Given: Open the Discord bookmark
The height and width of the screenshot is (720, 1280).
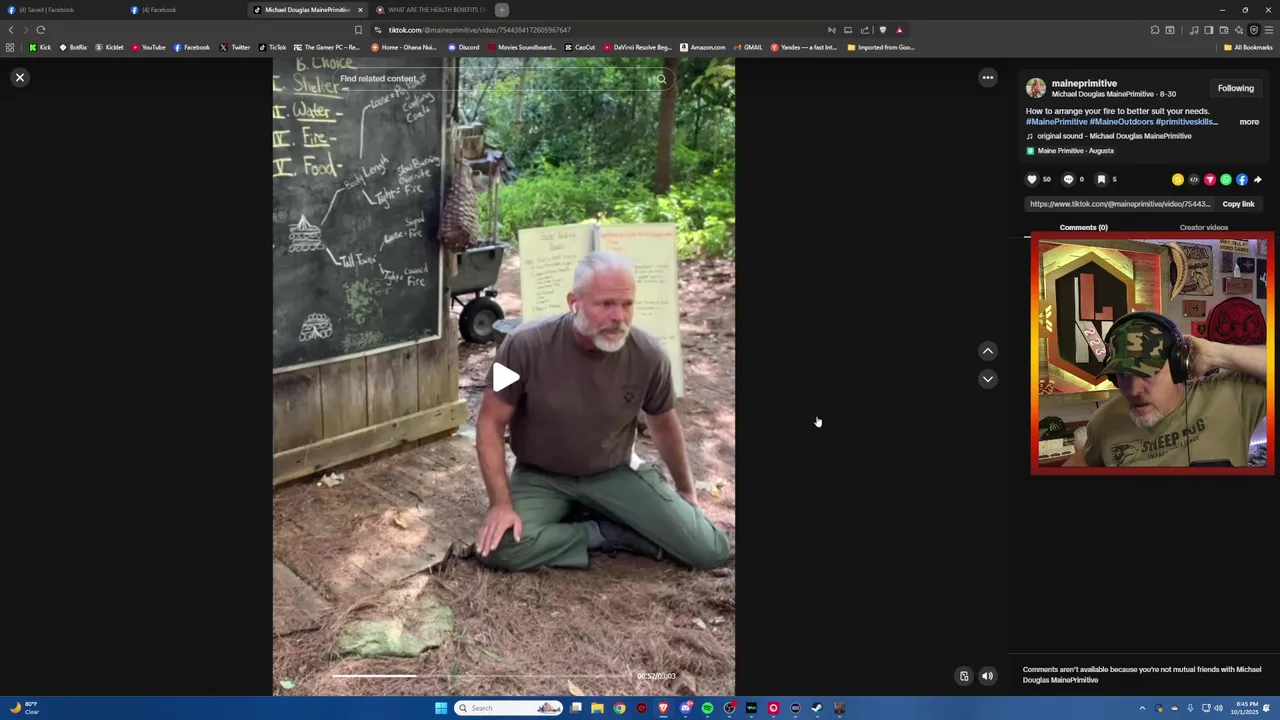Looking at the screenshot, I should pos(464,47).
